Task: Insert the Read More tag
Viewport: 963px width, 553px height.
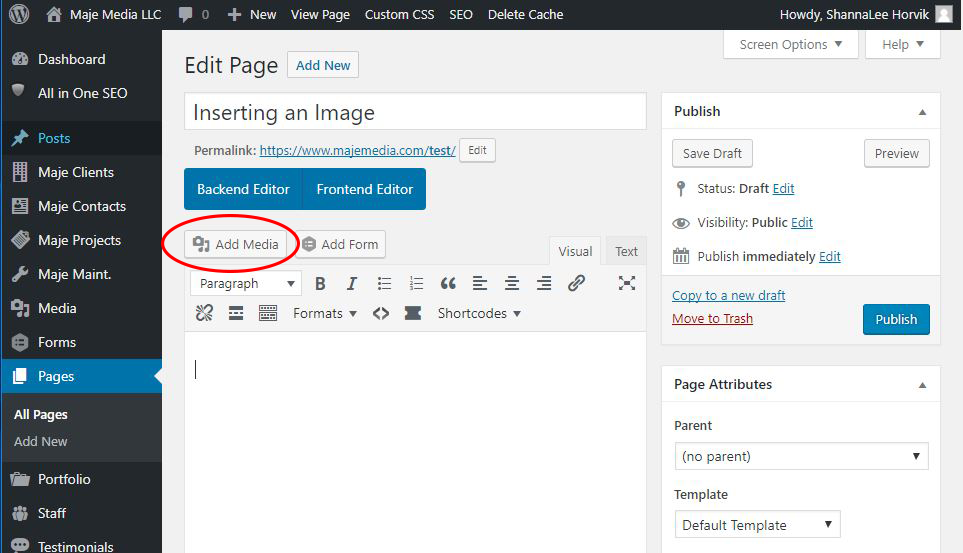Action: tap(236, 313)
